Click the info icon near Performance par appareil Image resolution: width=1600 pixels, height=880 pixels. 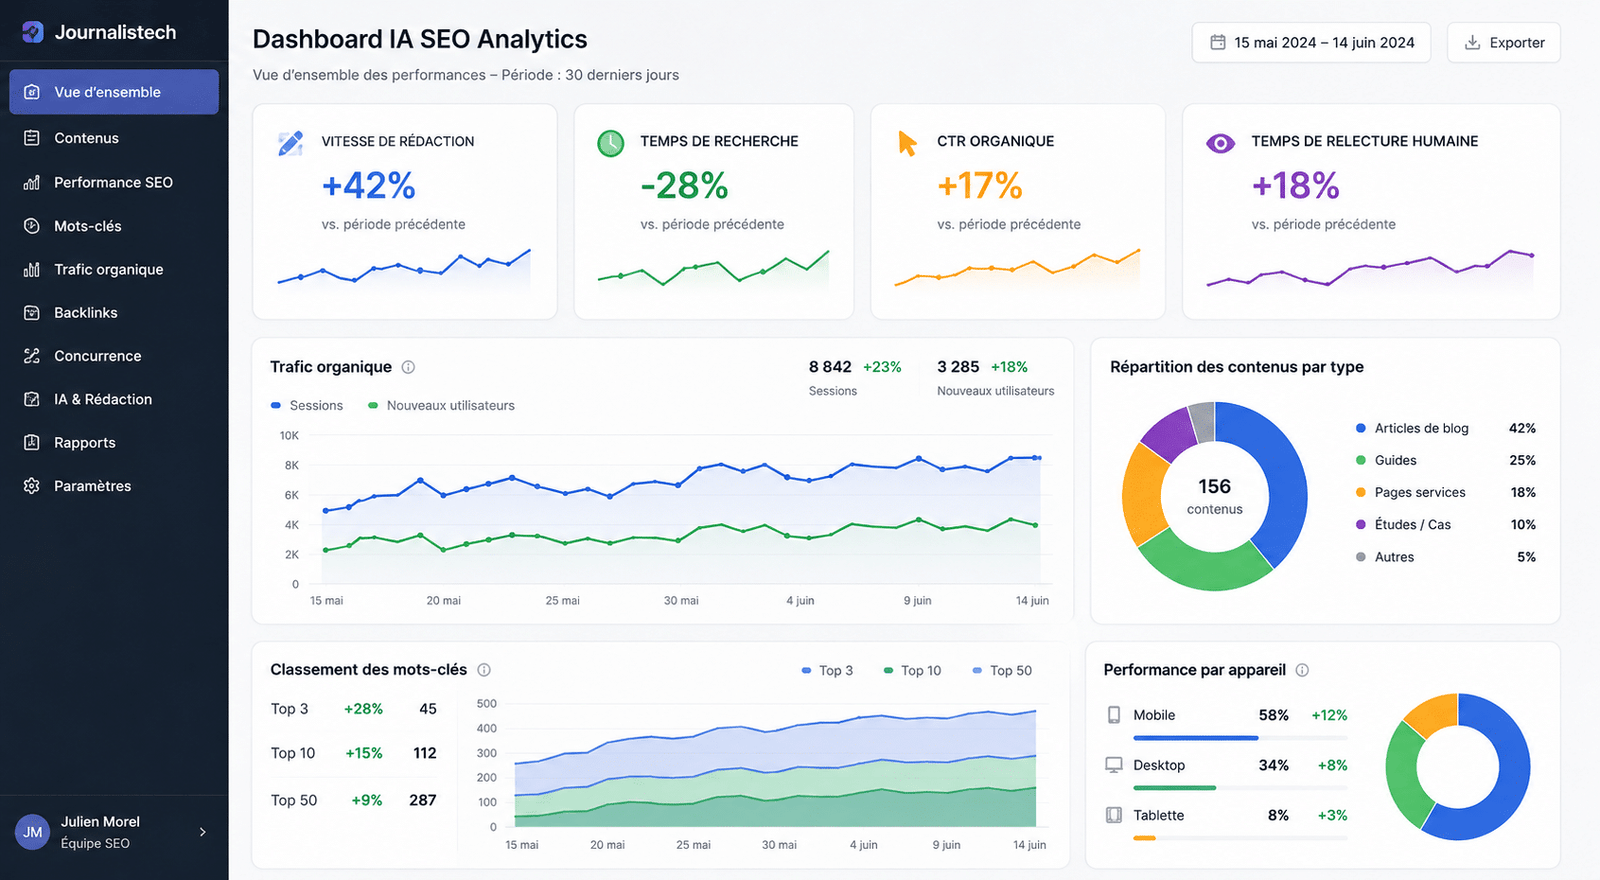[x=1302, y=670]
